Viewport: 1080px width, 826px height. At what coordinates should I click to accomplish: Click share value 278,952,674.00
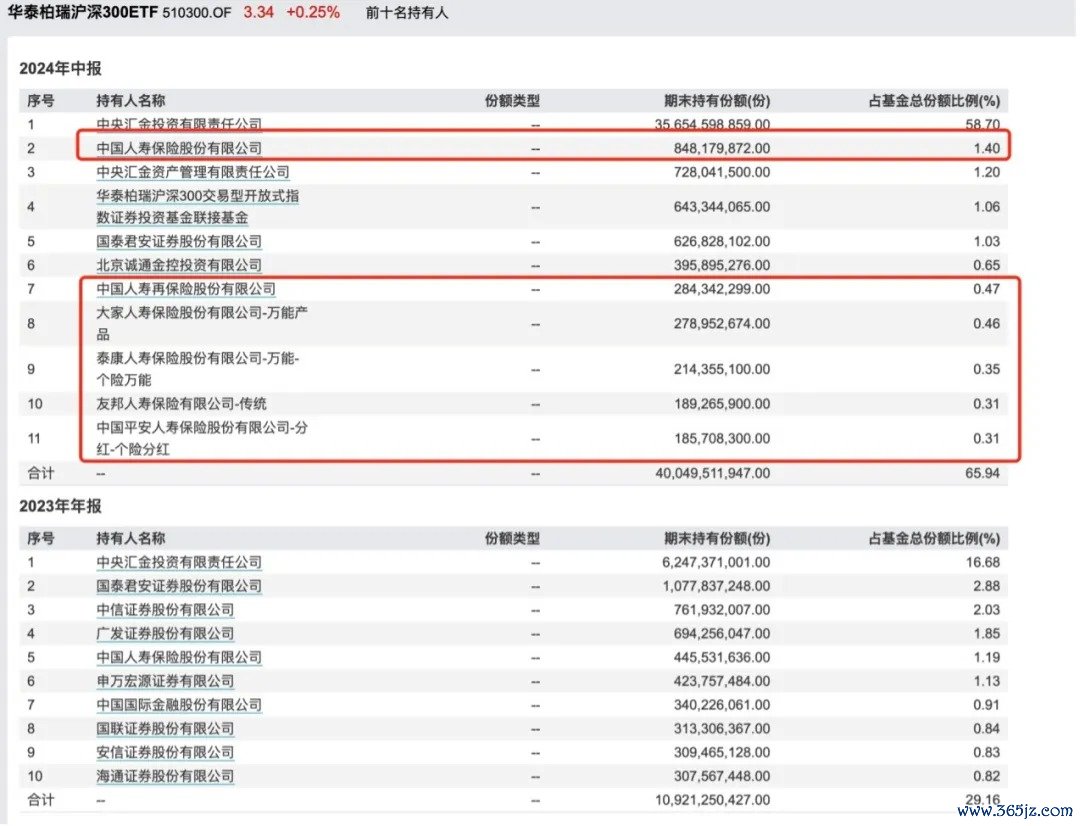coord(722,324)
